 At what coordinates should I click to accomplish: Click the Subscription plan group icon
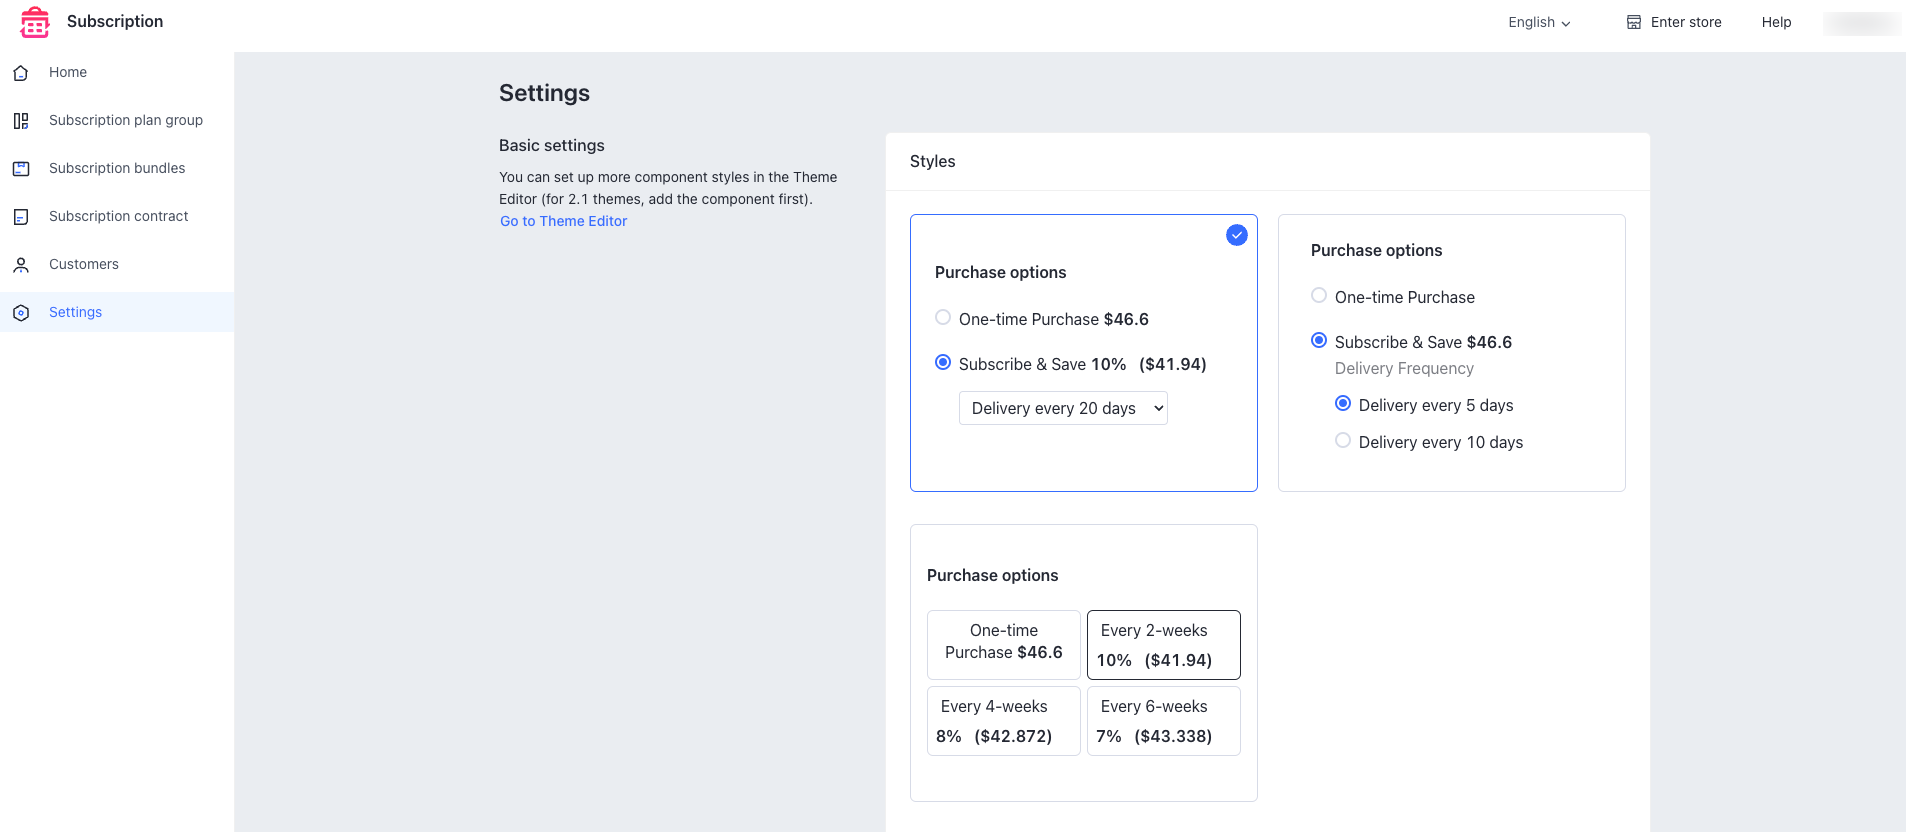21,121
